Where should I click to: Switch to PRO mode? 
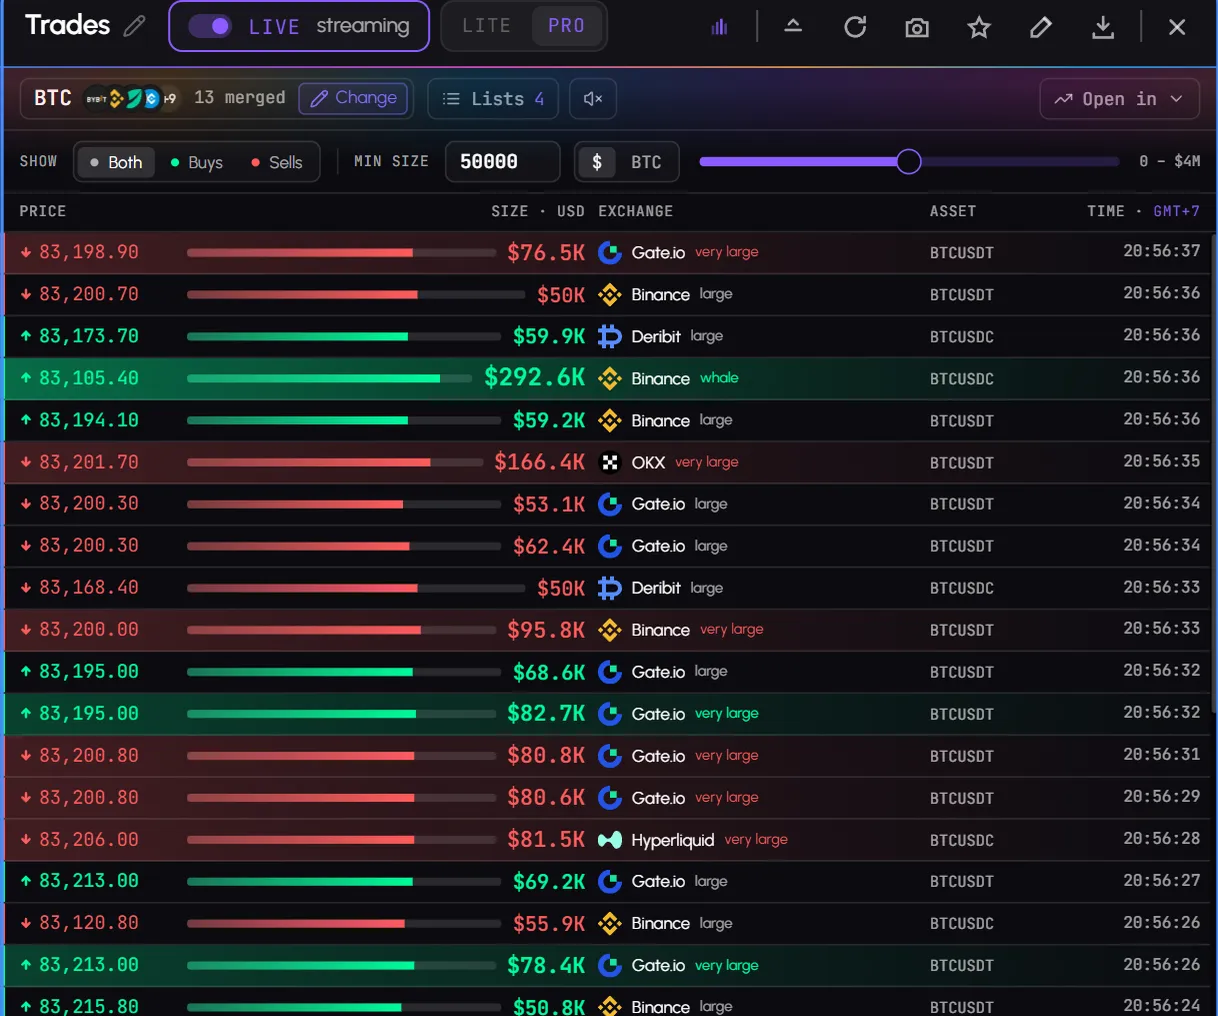click(566, 26)
